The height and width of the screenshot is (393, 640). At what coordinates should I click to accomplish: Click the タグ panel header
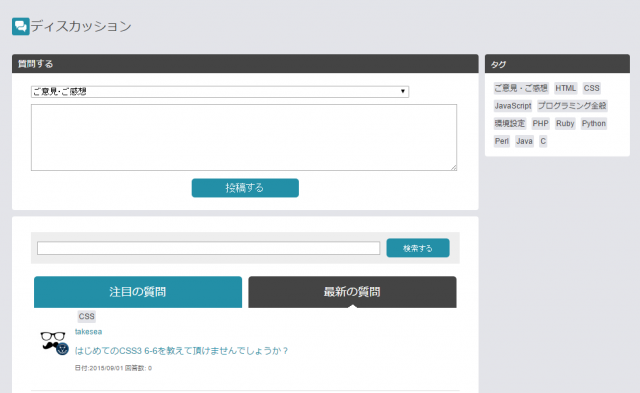point(557,64)
